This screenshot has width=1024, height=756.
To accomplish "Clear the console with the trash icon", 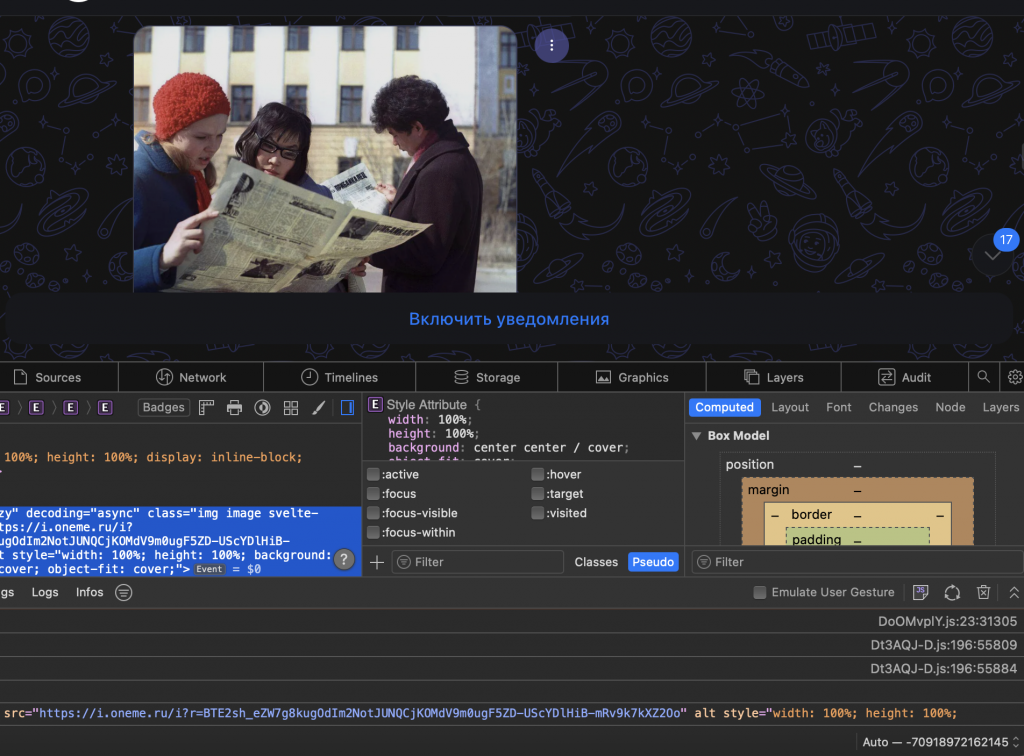I will pyautogui.click(x=983, y=592).
